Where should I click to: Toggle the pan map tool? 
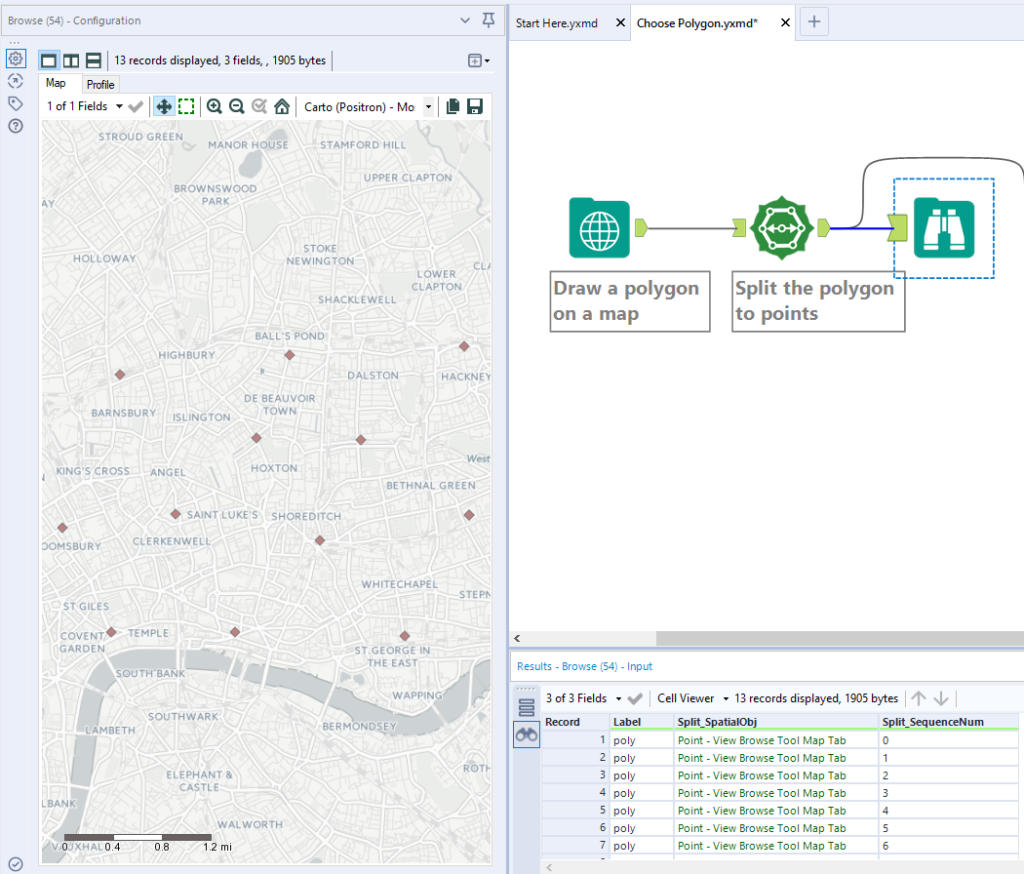click(163, 106)
